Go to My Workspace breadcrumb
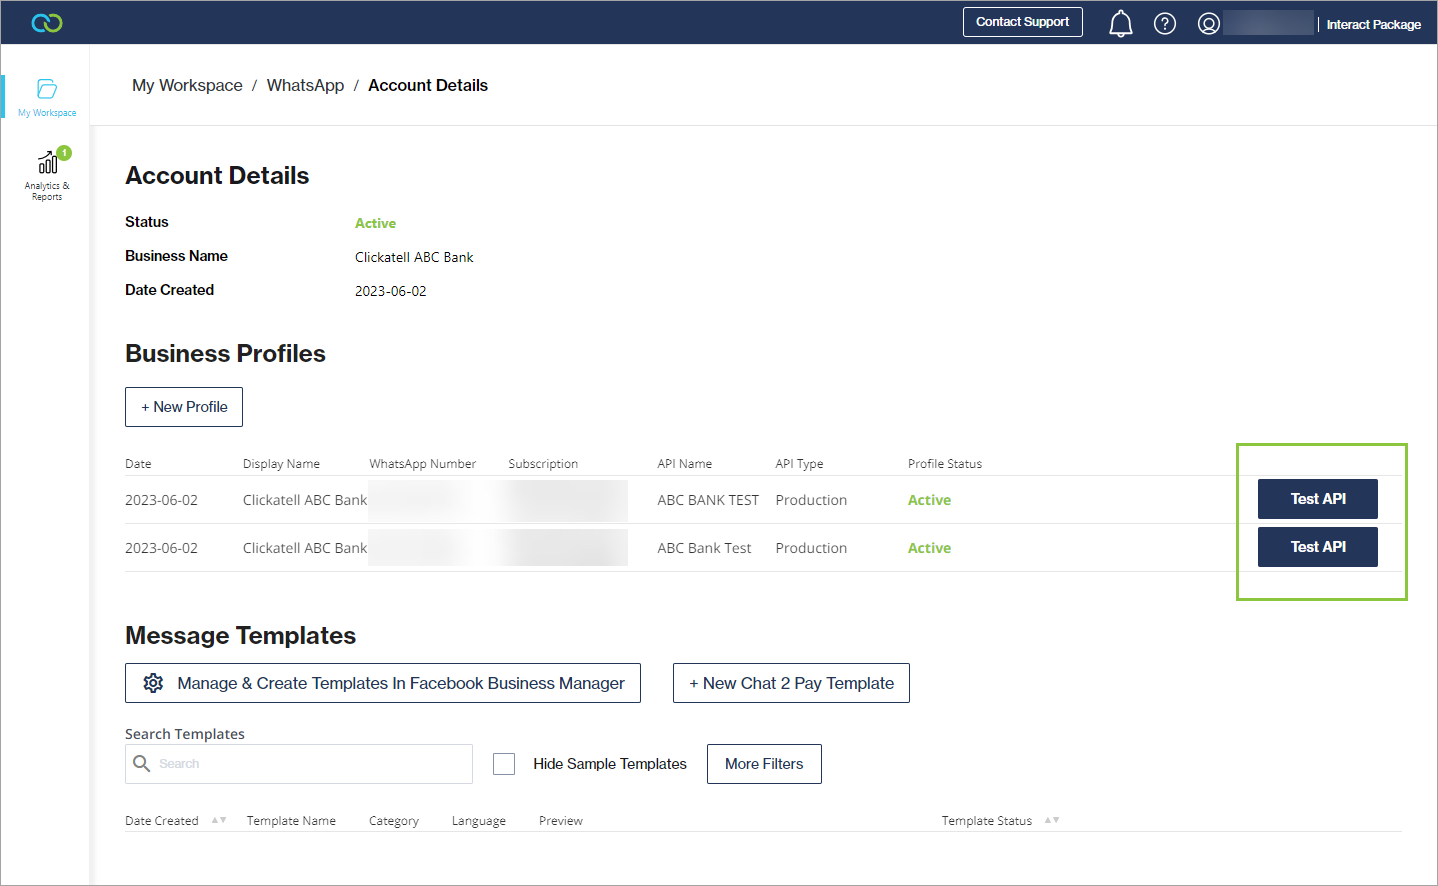The width and height of the screenshot is (1438, 886). click(187, 86)
